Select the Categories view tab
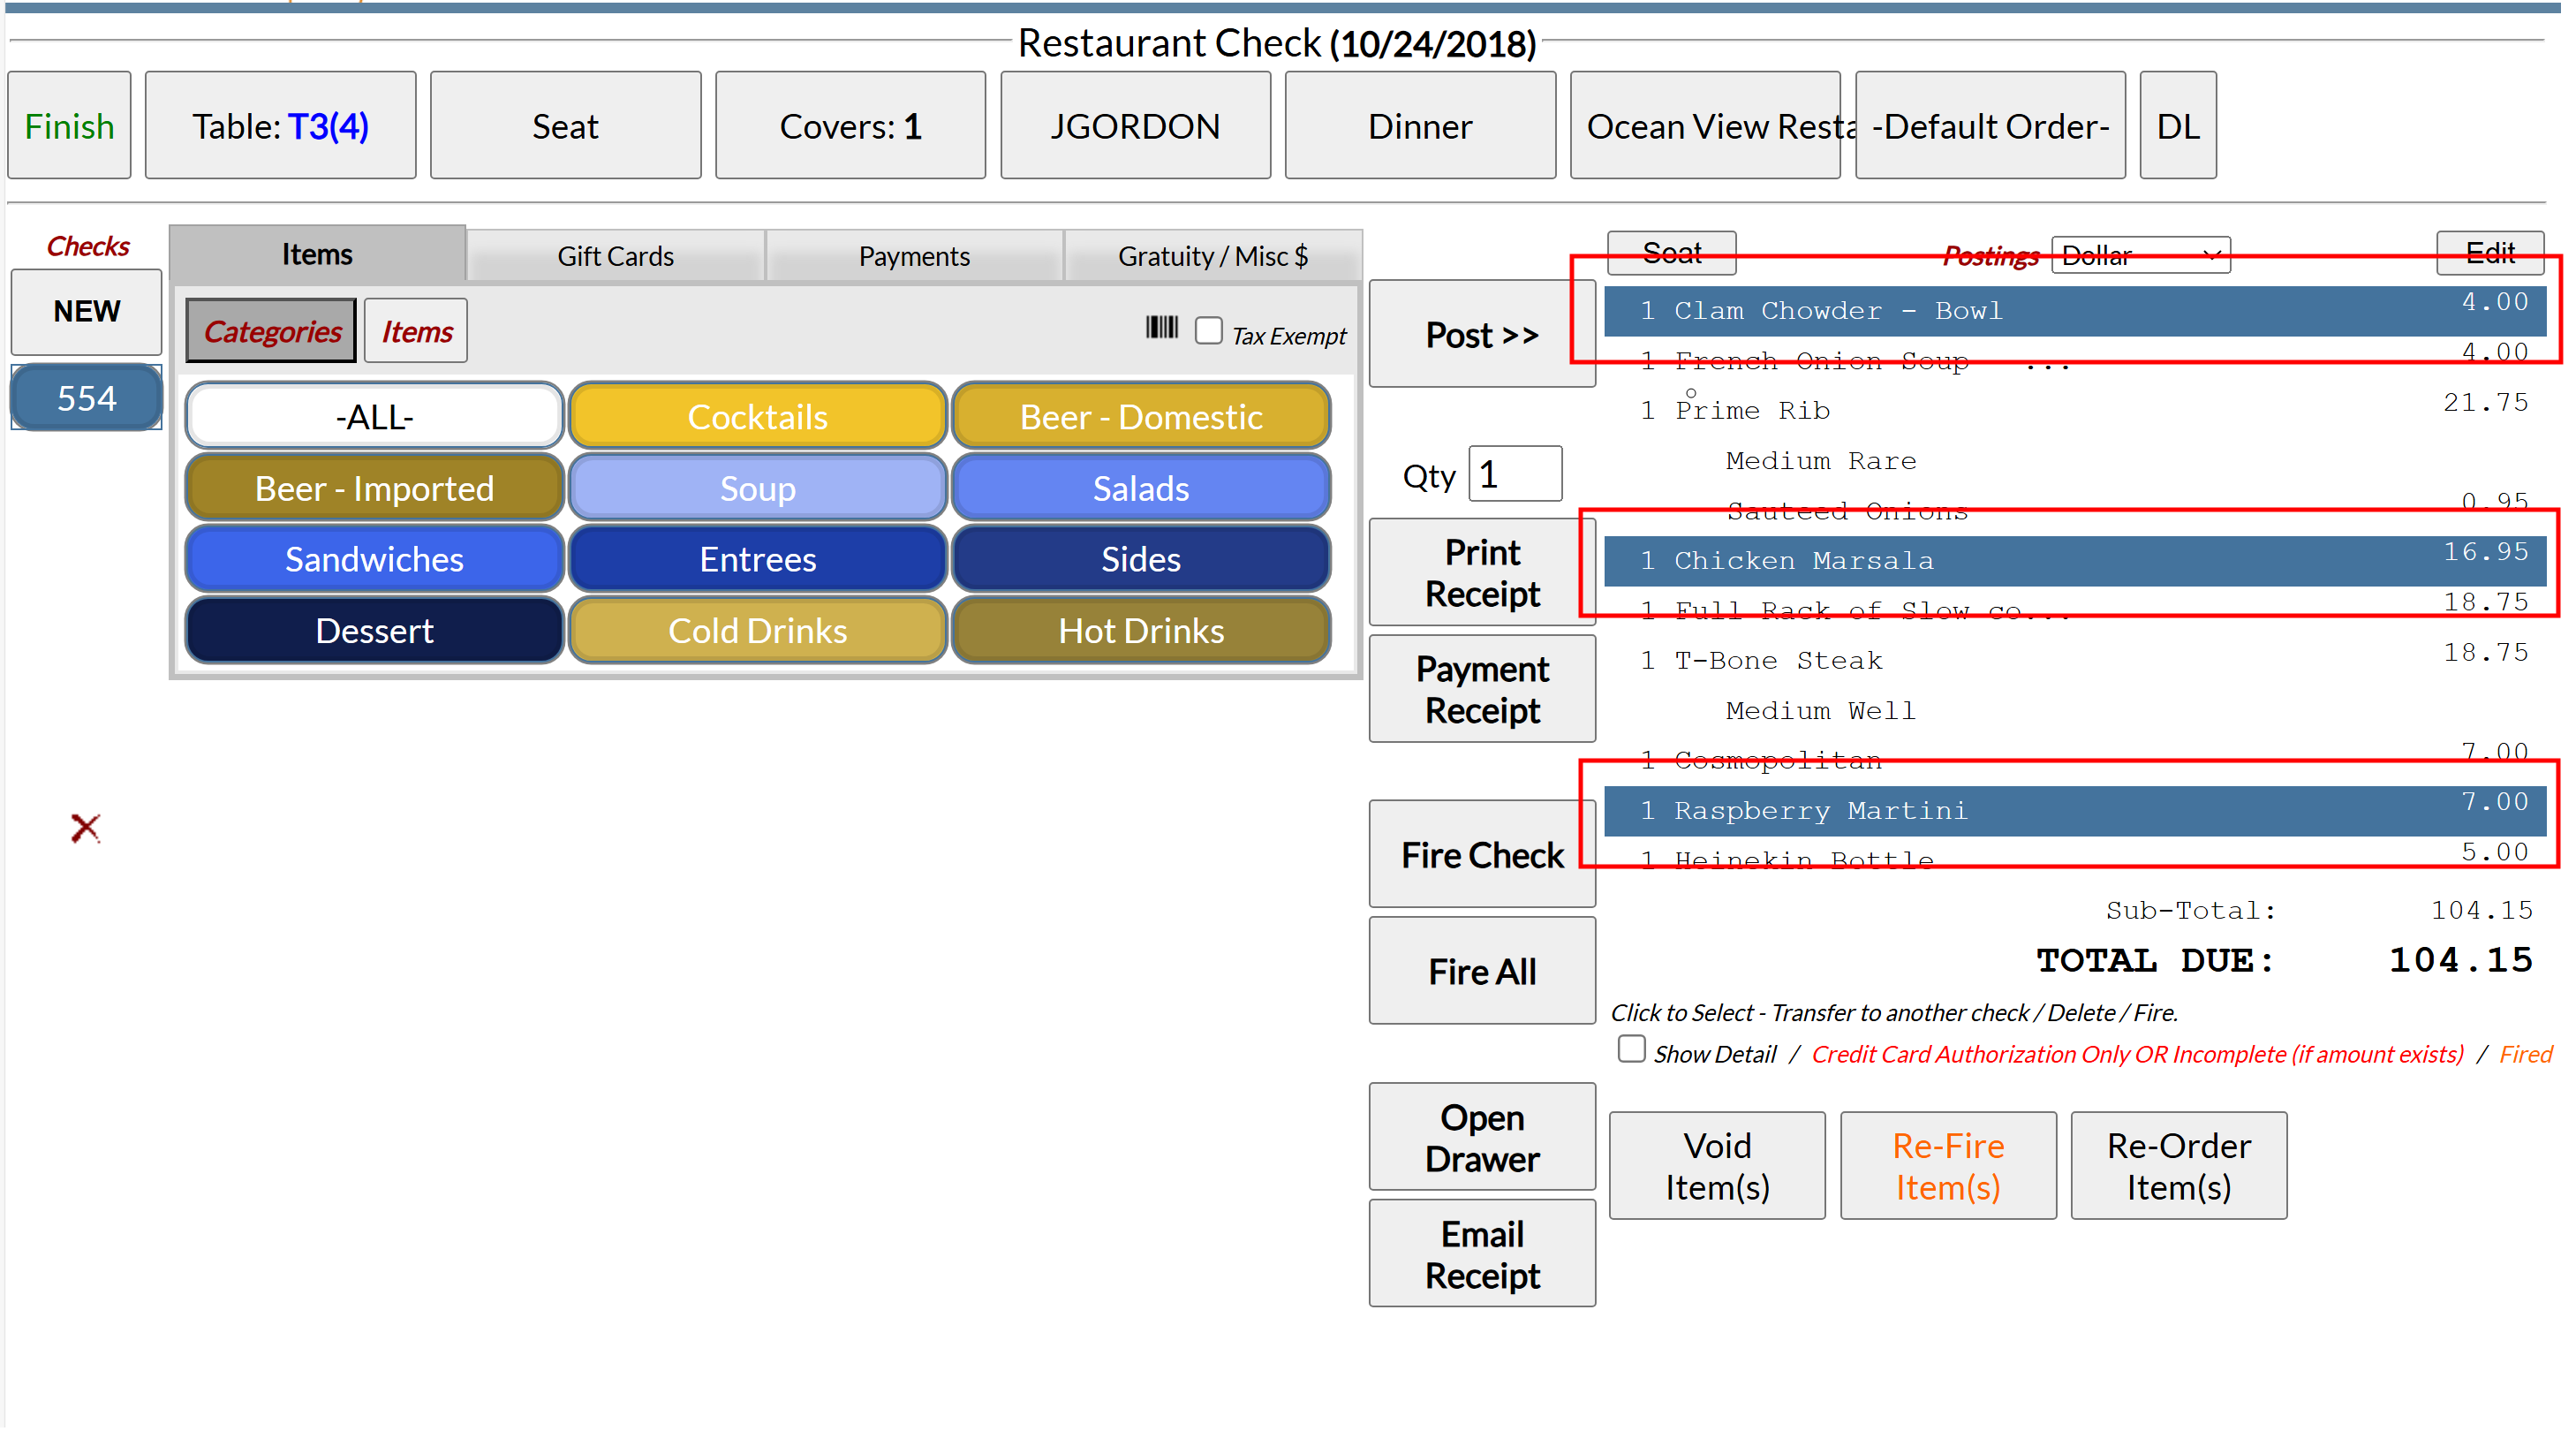This screenshot has height=1431, width=2576. point(271,331)
